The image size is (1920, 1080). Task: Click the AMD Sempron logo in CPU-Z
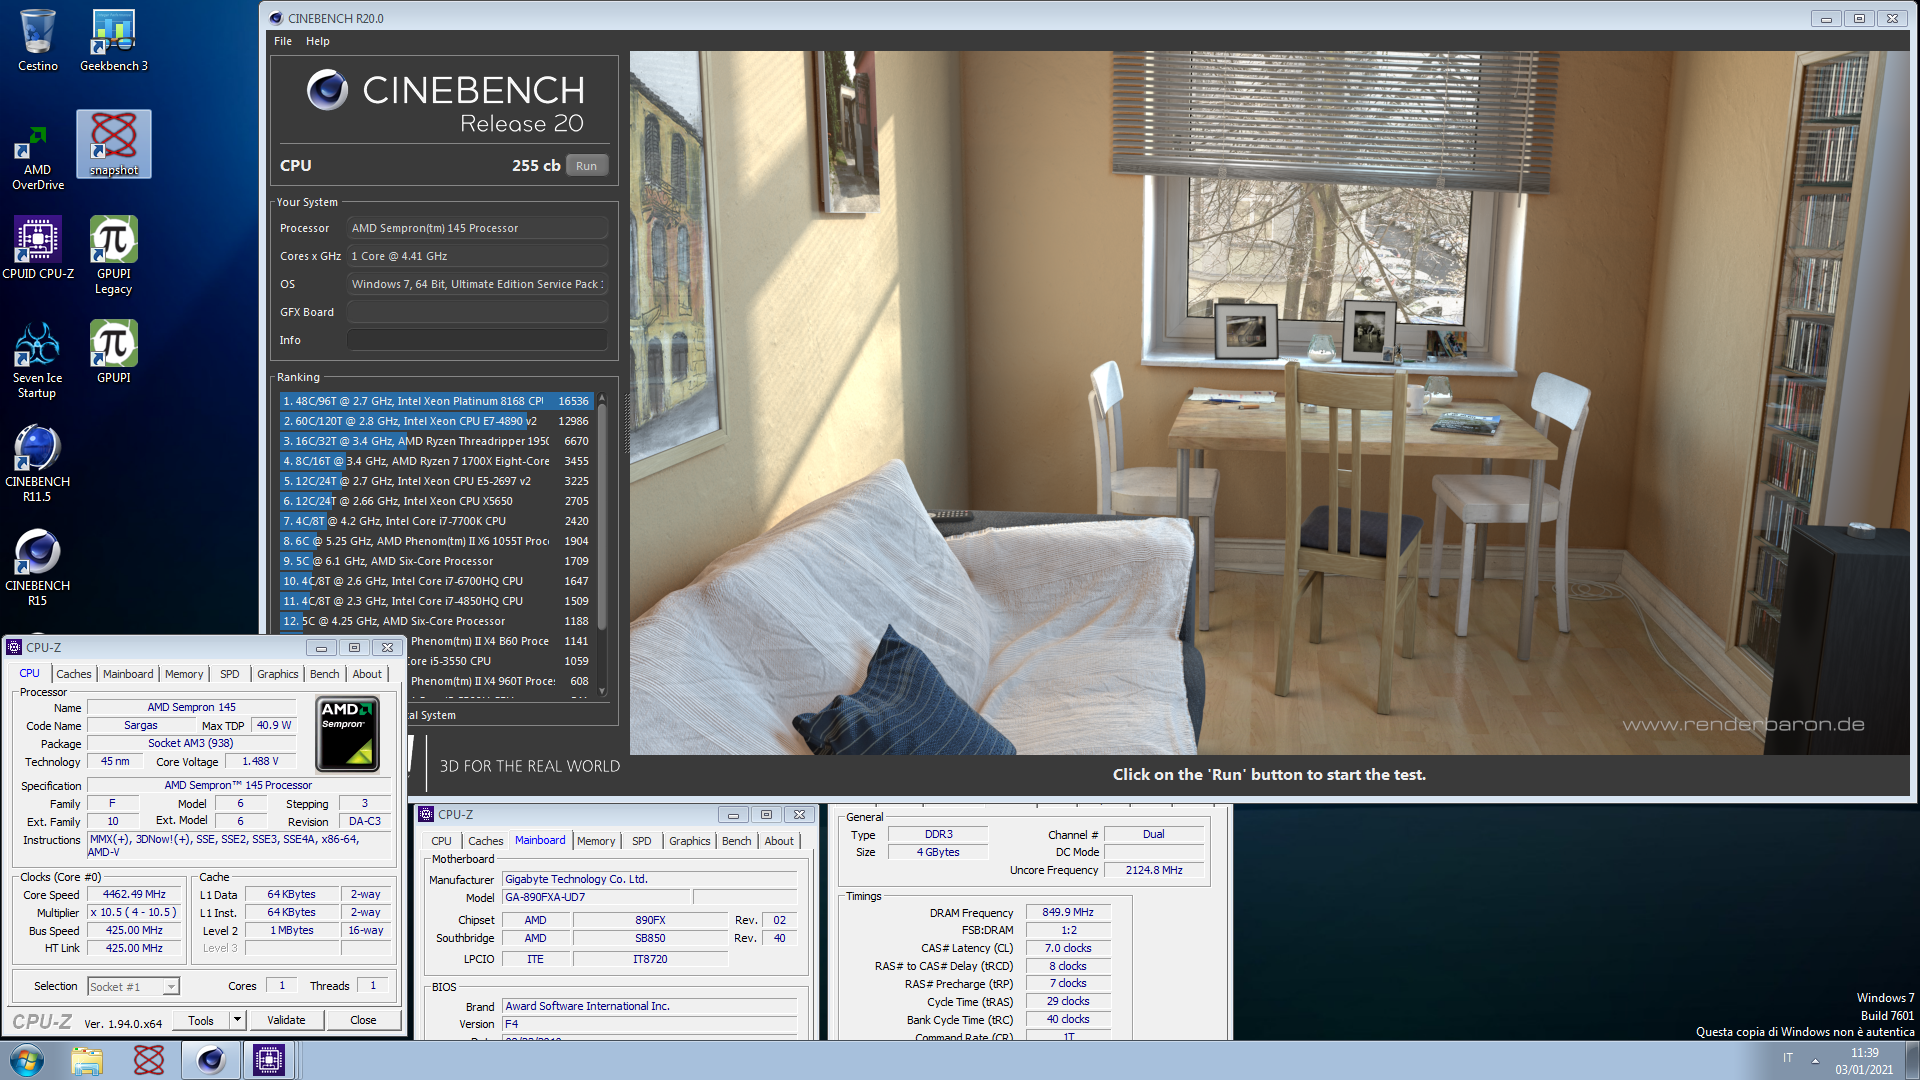pos(347,734)
